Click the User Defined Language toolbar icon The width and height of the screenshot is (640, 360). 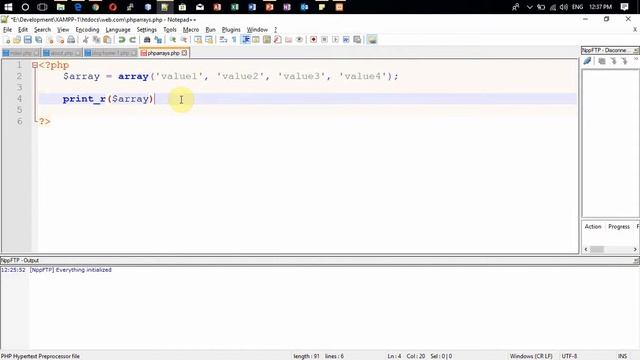256,40
